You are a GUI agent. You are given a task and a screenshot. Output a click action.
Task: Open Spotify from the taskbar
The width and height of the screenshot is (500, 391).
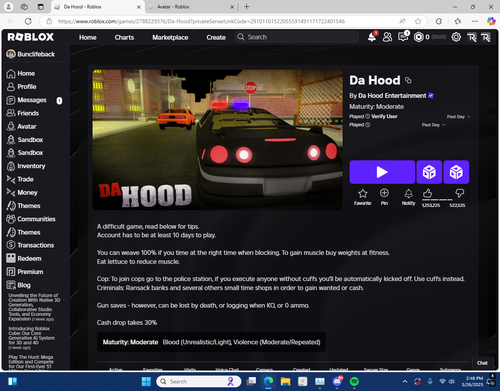(x=354, y=381)
